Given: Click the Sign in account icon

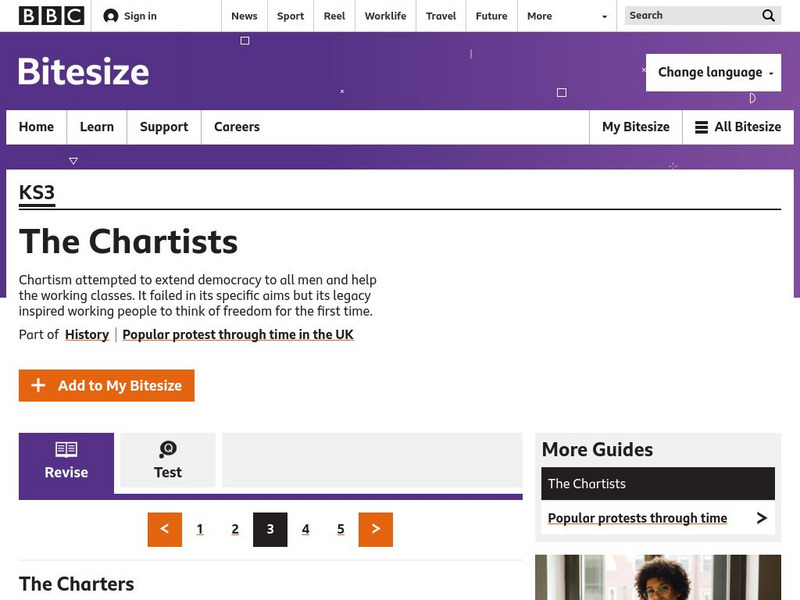Looking at the screenshot, I should (111, 16).
